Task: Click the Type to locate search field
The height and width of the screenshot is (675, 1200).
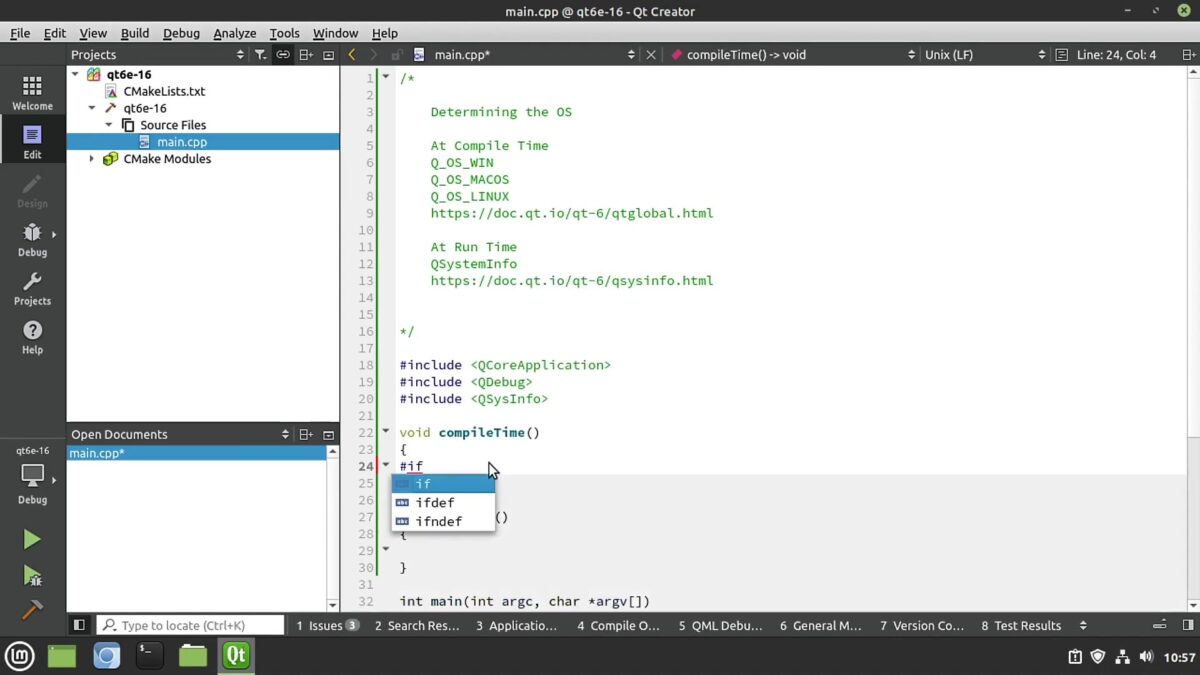Action: pos(191,626)
